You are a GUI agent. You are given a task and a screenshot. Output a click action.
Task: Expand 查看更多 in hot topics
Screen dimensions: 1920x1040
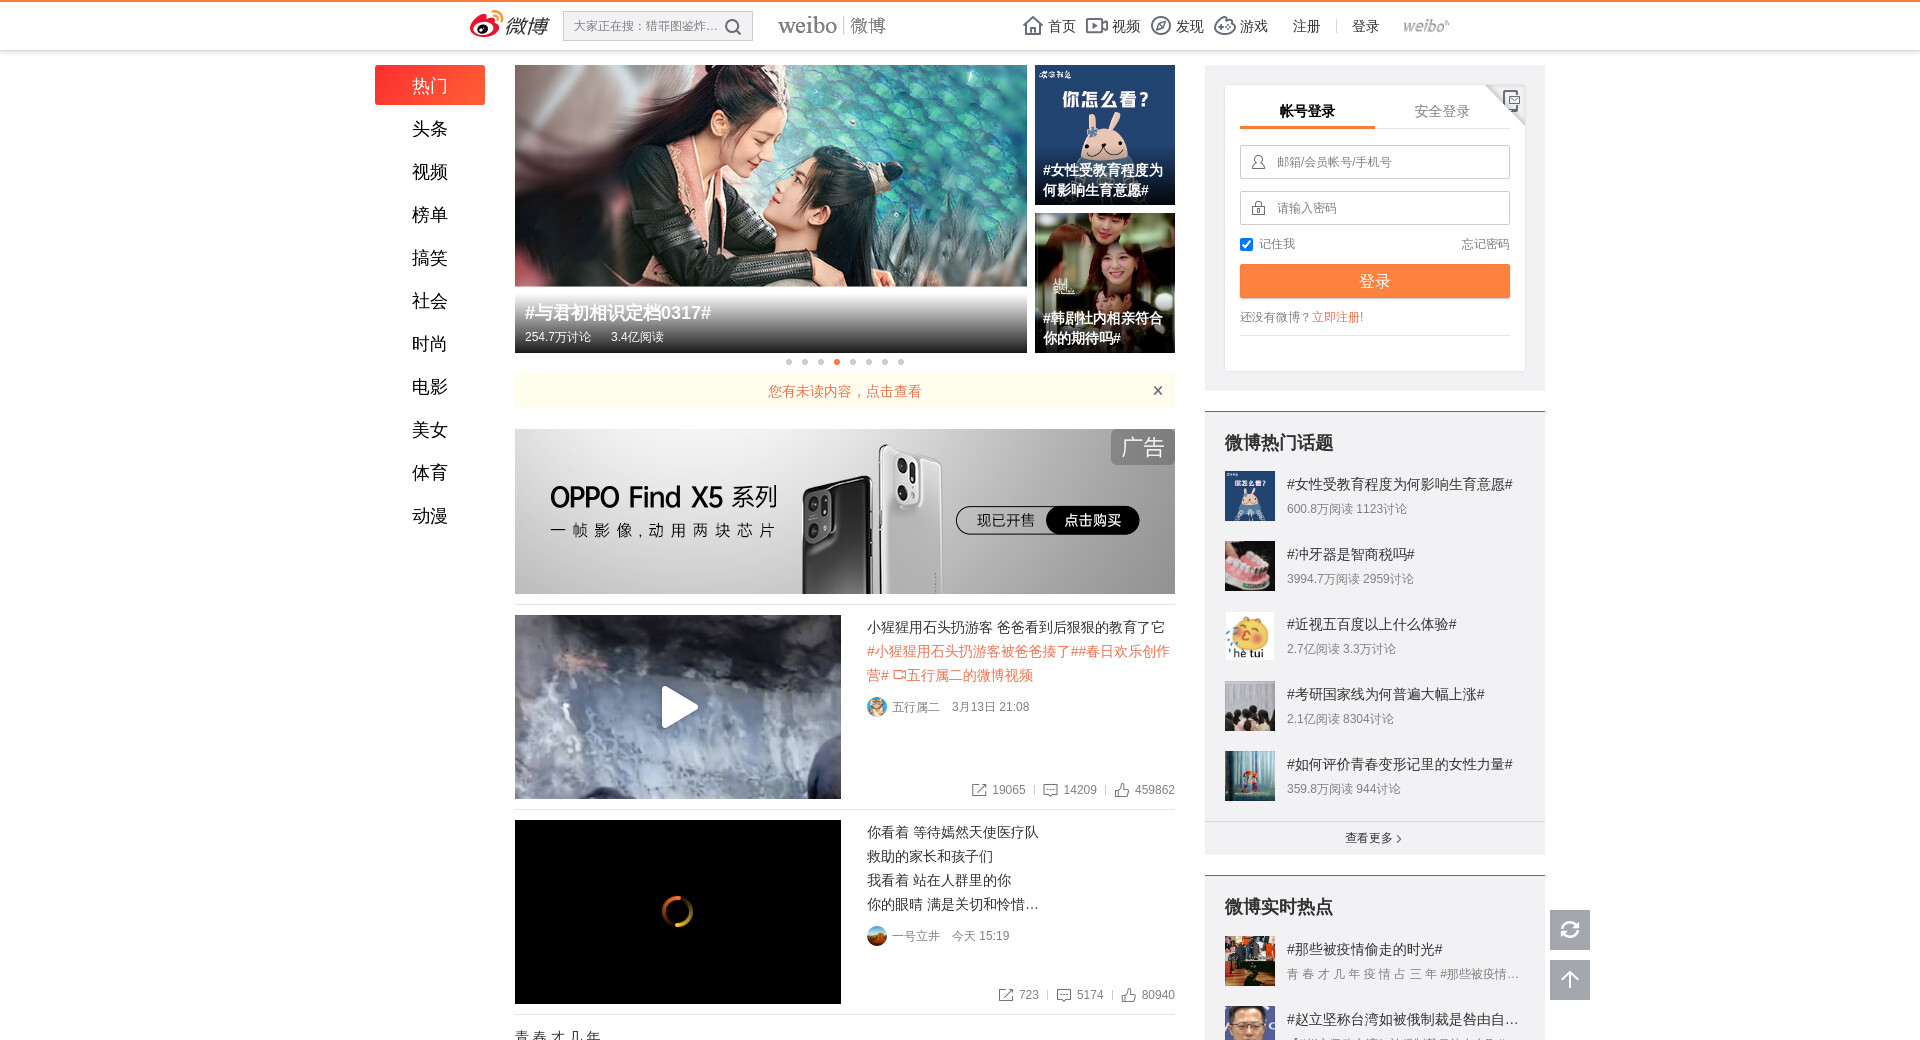pos(1373,838)
